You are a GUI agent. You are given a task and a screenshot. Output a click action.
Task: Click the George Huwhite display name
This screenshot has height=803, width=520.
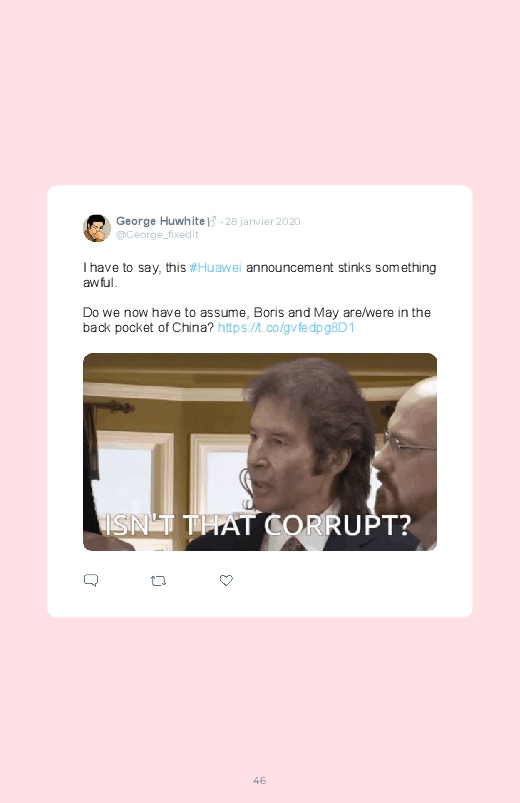pos(160,221)
